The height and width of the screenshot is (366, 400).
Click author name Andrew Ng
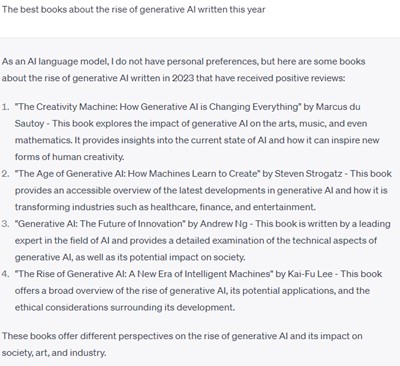[x=224, y=224]
